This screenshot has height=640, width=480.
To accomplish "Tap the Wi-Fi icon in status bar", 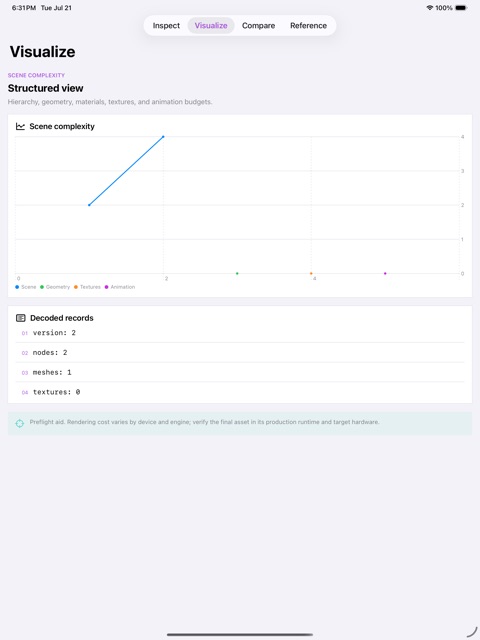I will (x=429, y=8).
